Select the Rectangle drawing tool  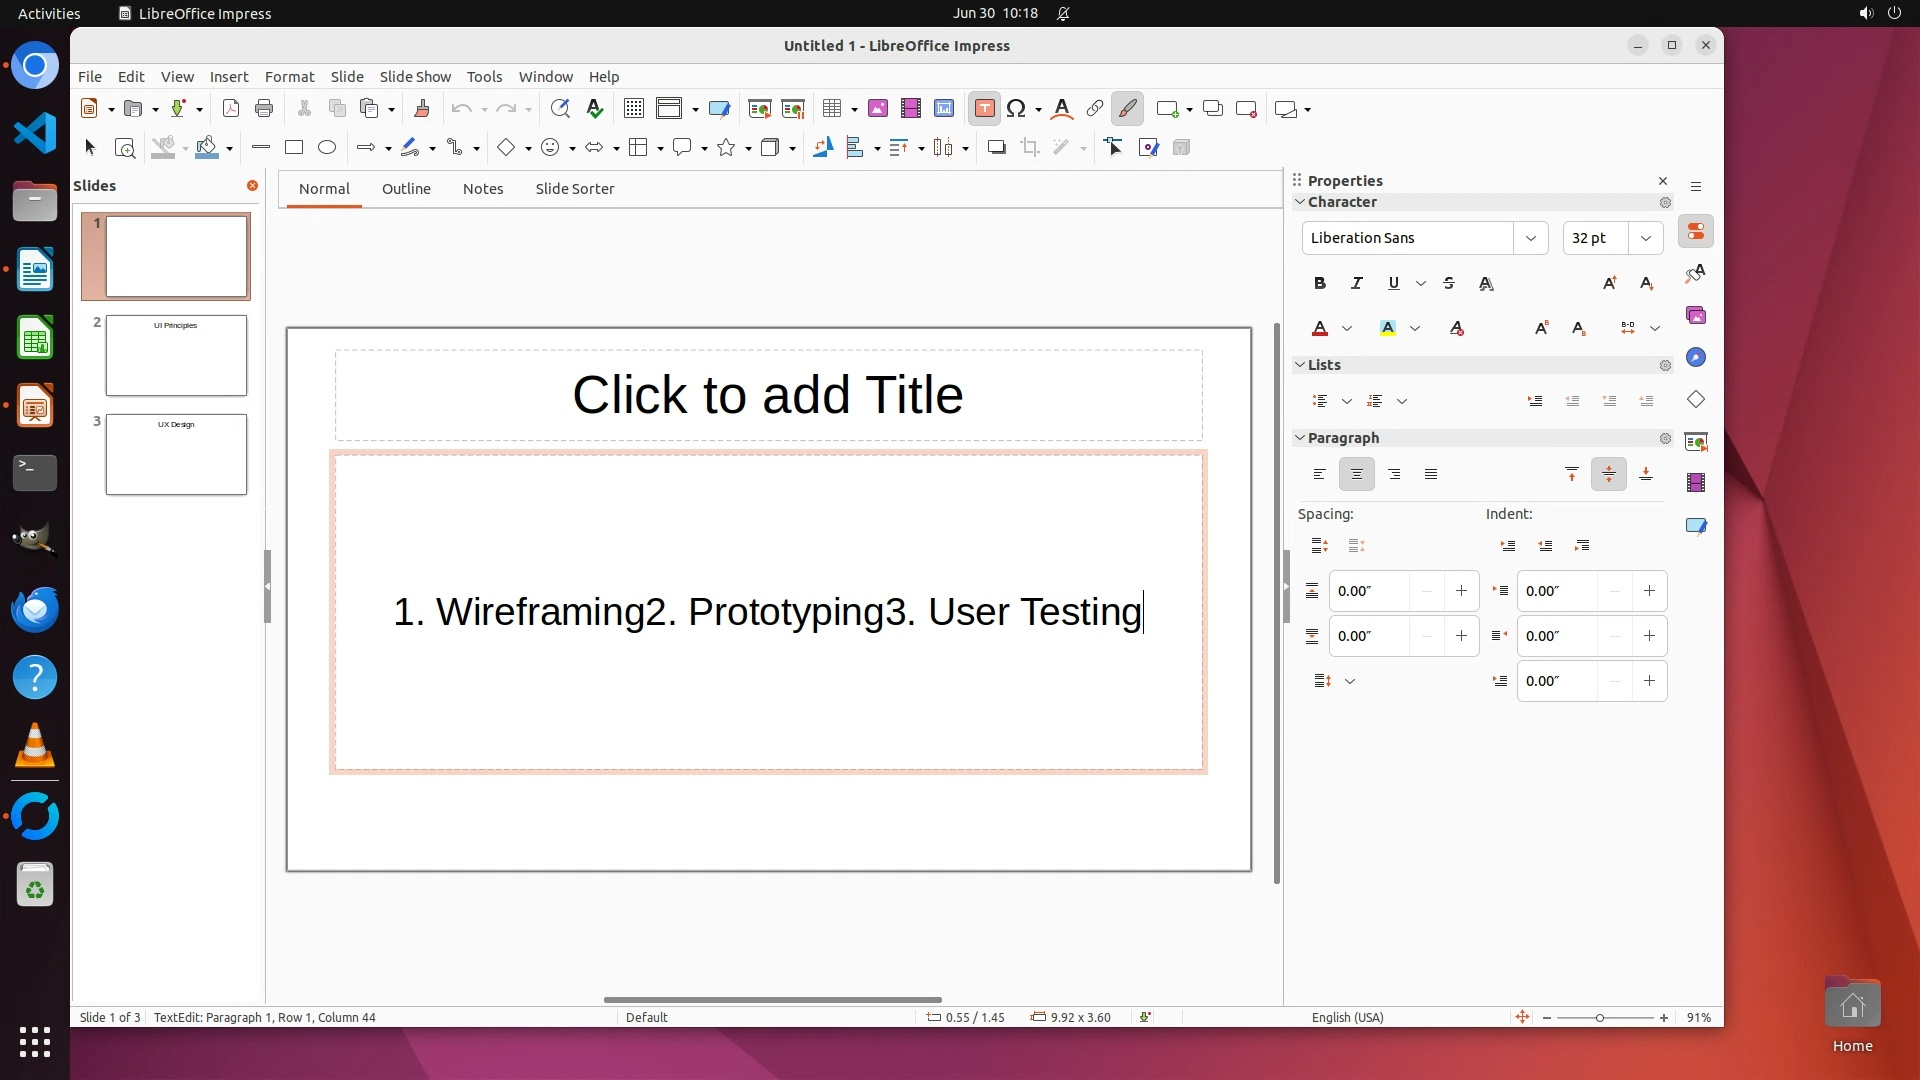pyautogui.click(x=293, y=148)
